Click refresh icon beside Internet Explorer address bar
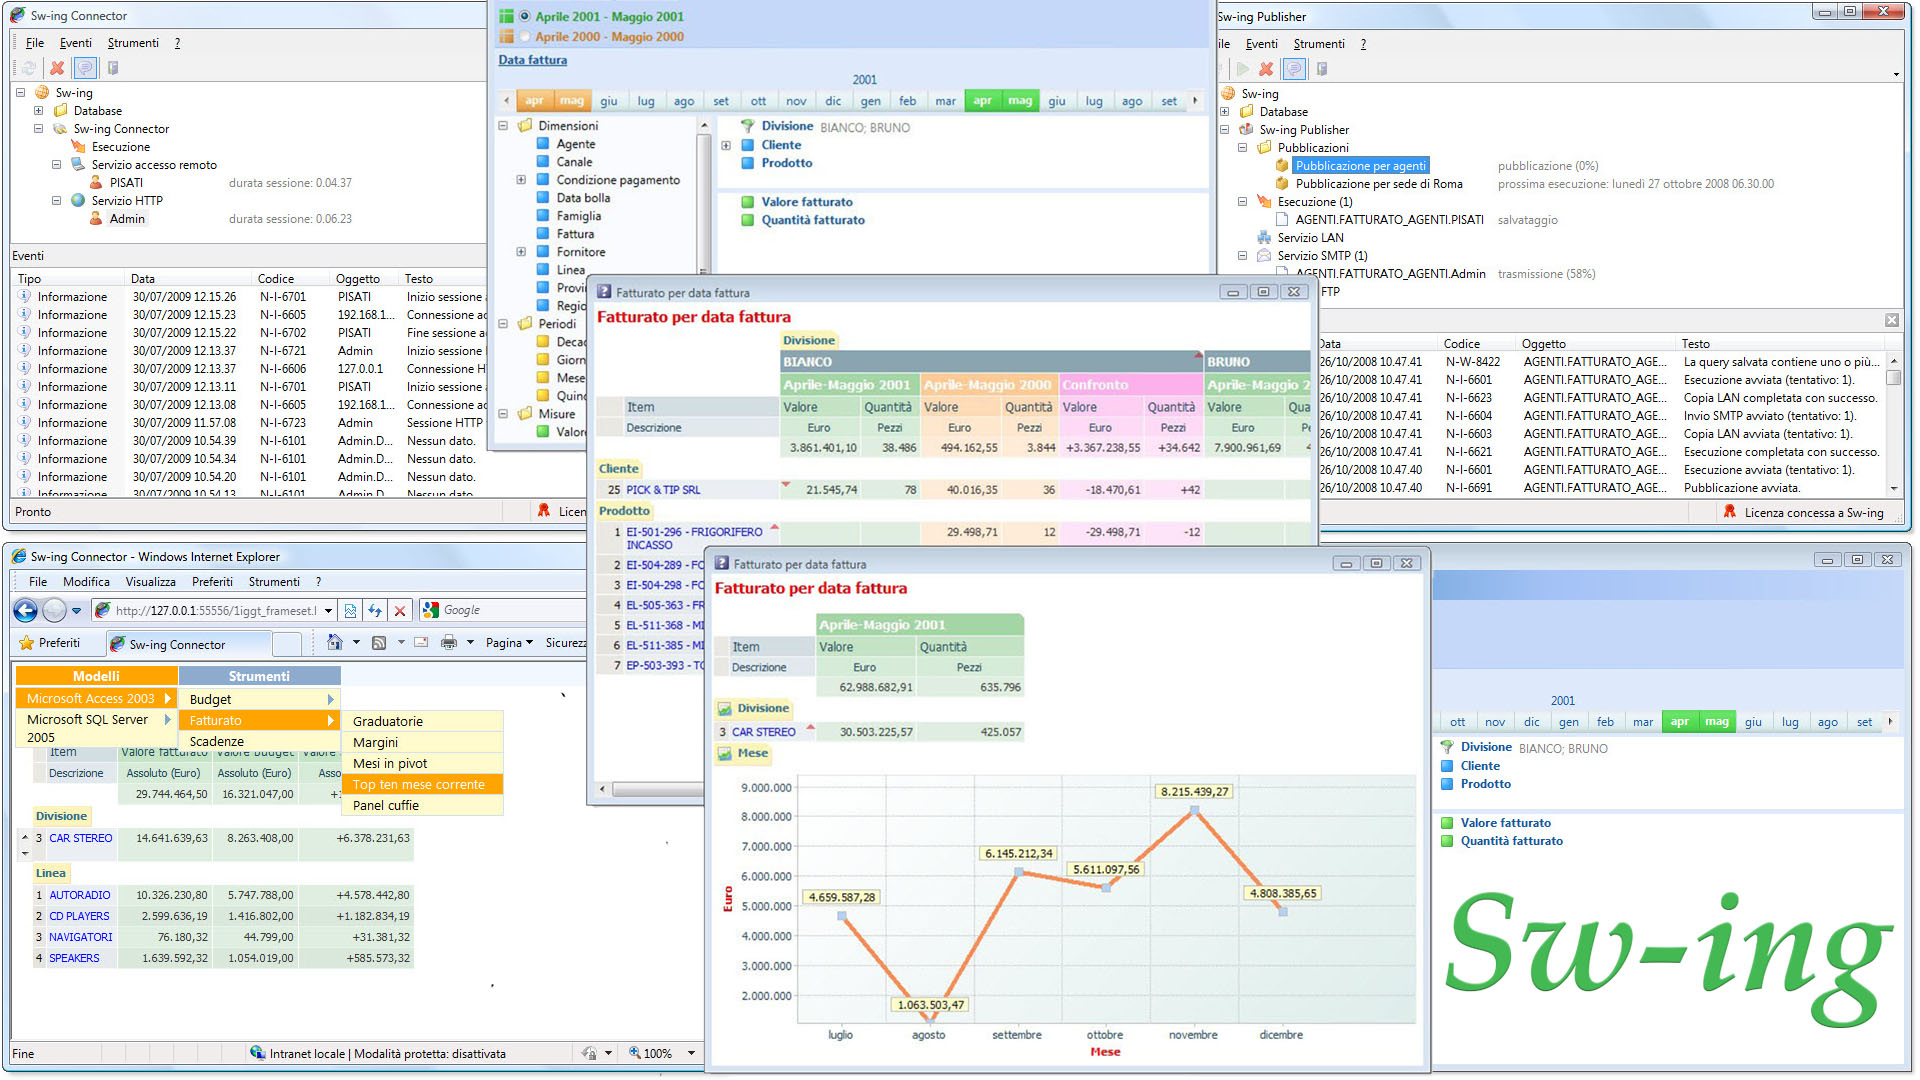Viewport: 1920px width, 1080px height. [375, 610]
